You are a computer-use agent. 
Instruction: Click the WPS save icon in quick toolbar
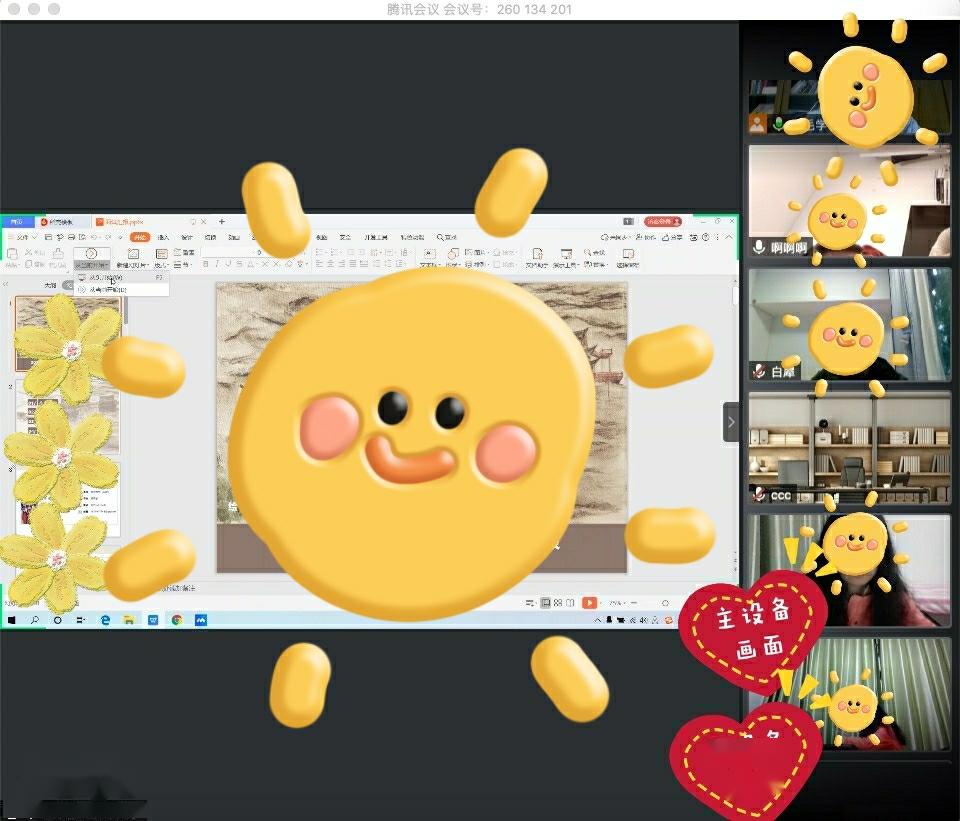point(48,237)
